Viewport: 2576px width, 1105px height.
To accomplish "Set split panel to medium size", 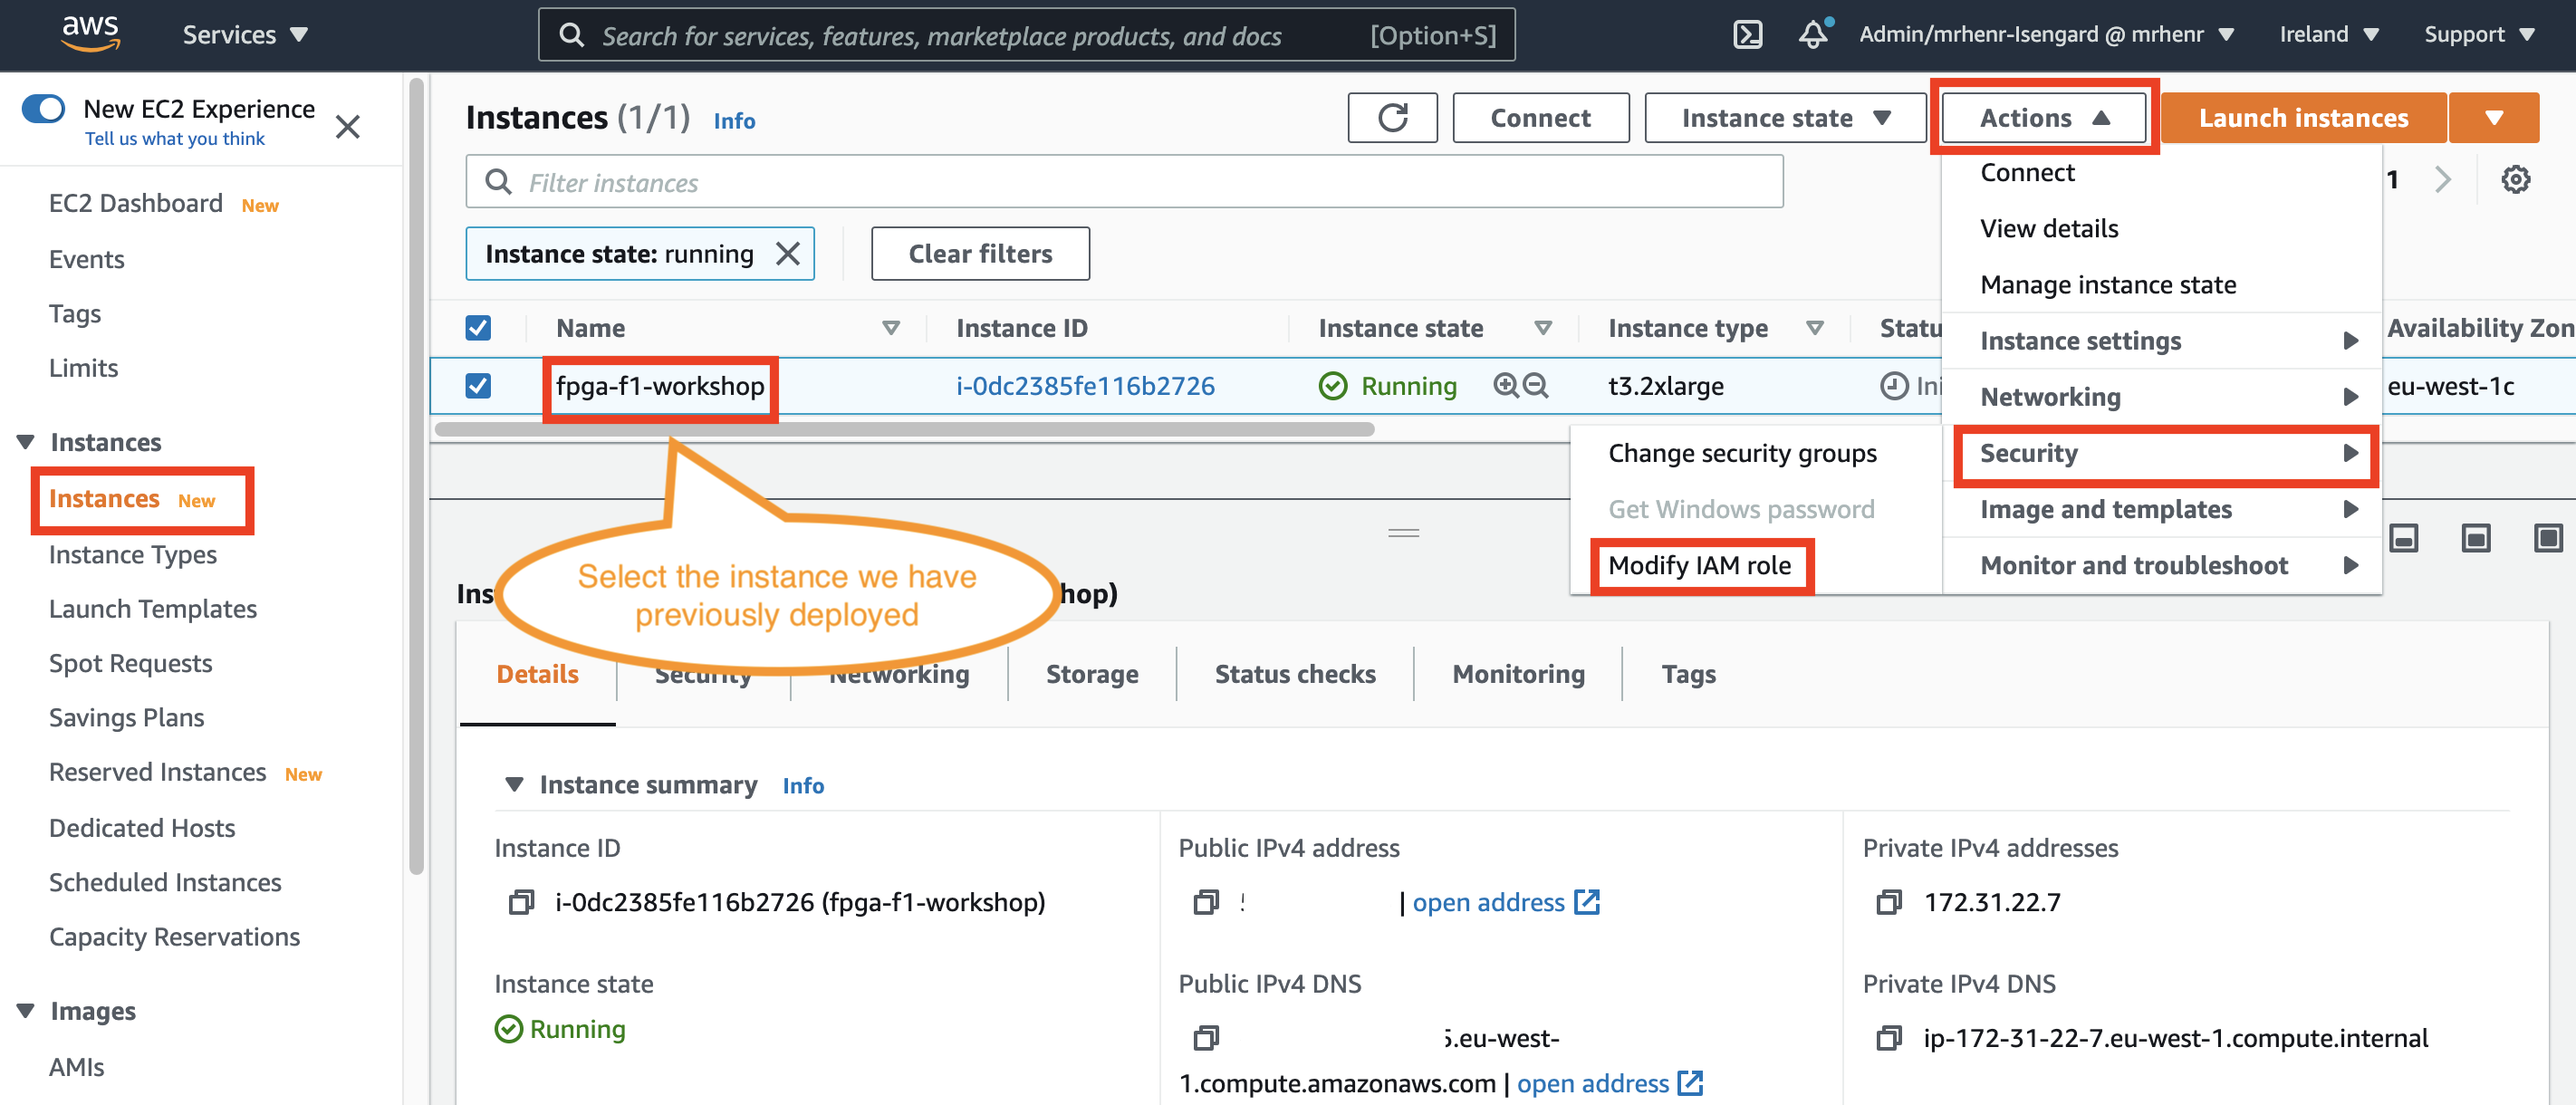I will 2475,538.
